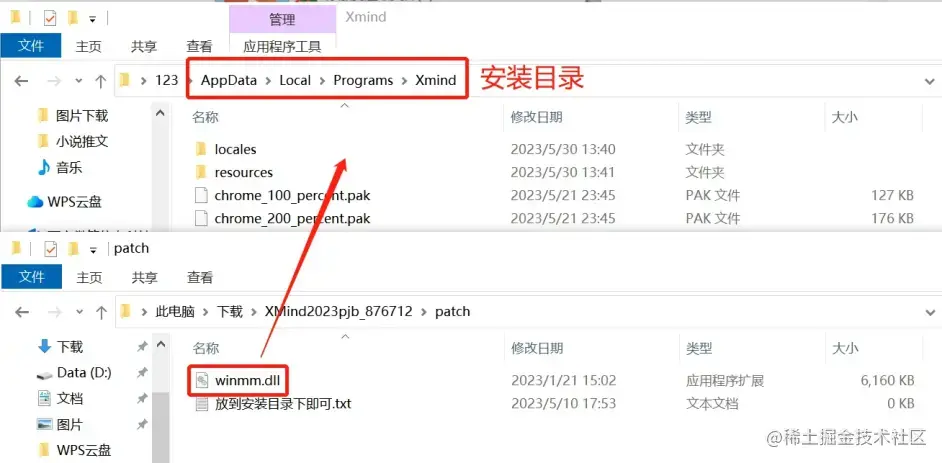Select 小说推文 folder in sidebar
This screenshot has height=463, width=942.
click(x=81, y=142)
